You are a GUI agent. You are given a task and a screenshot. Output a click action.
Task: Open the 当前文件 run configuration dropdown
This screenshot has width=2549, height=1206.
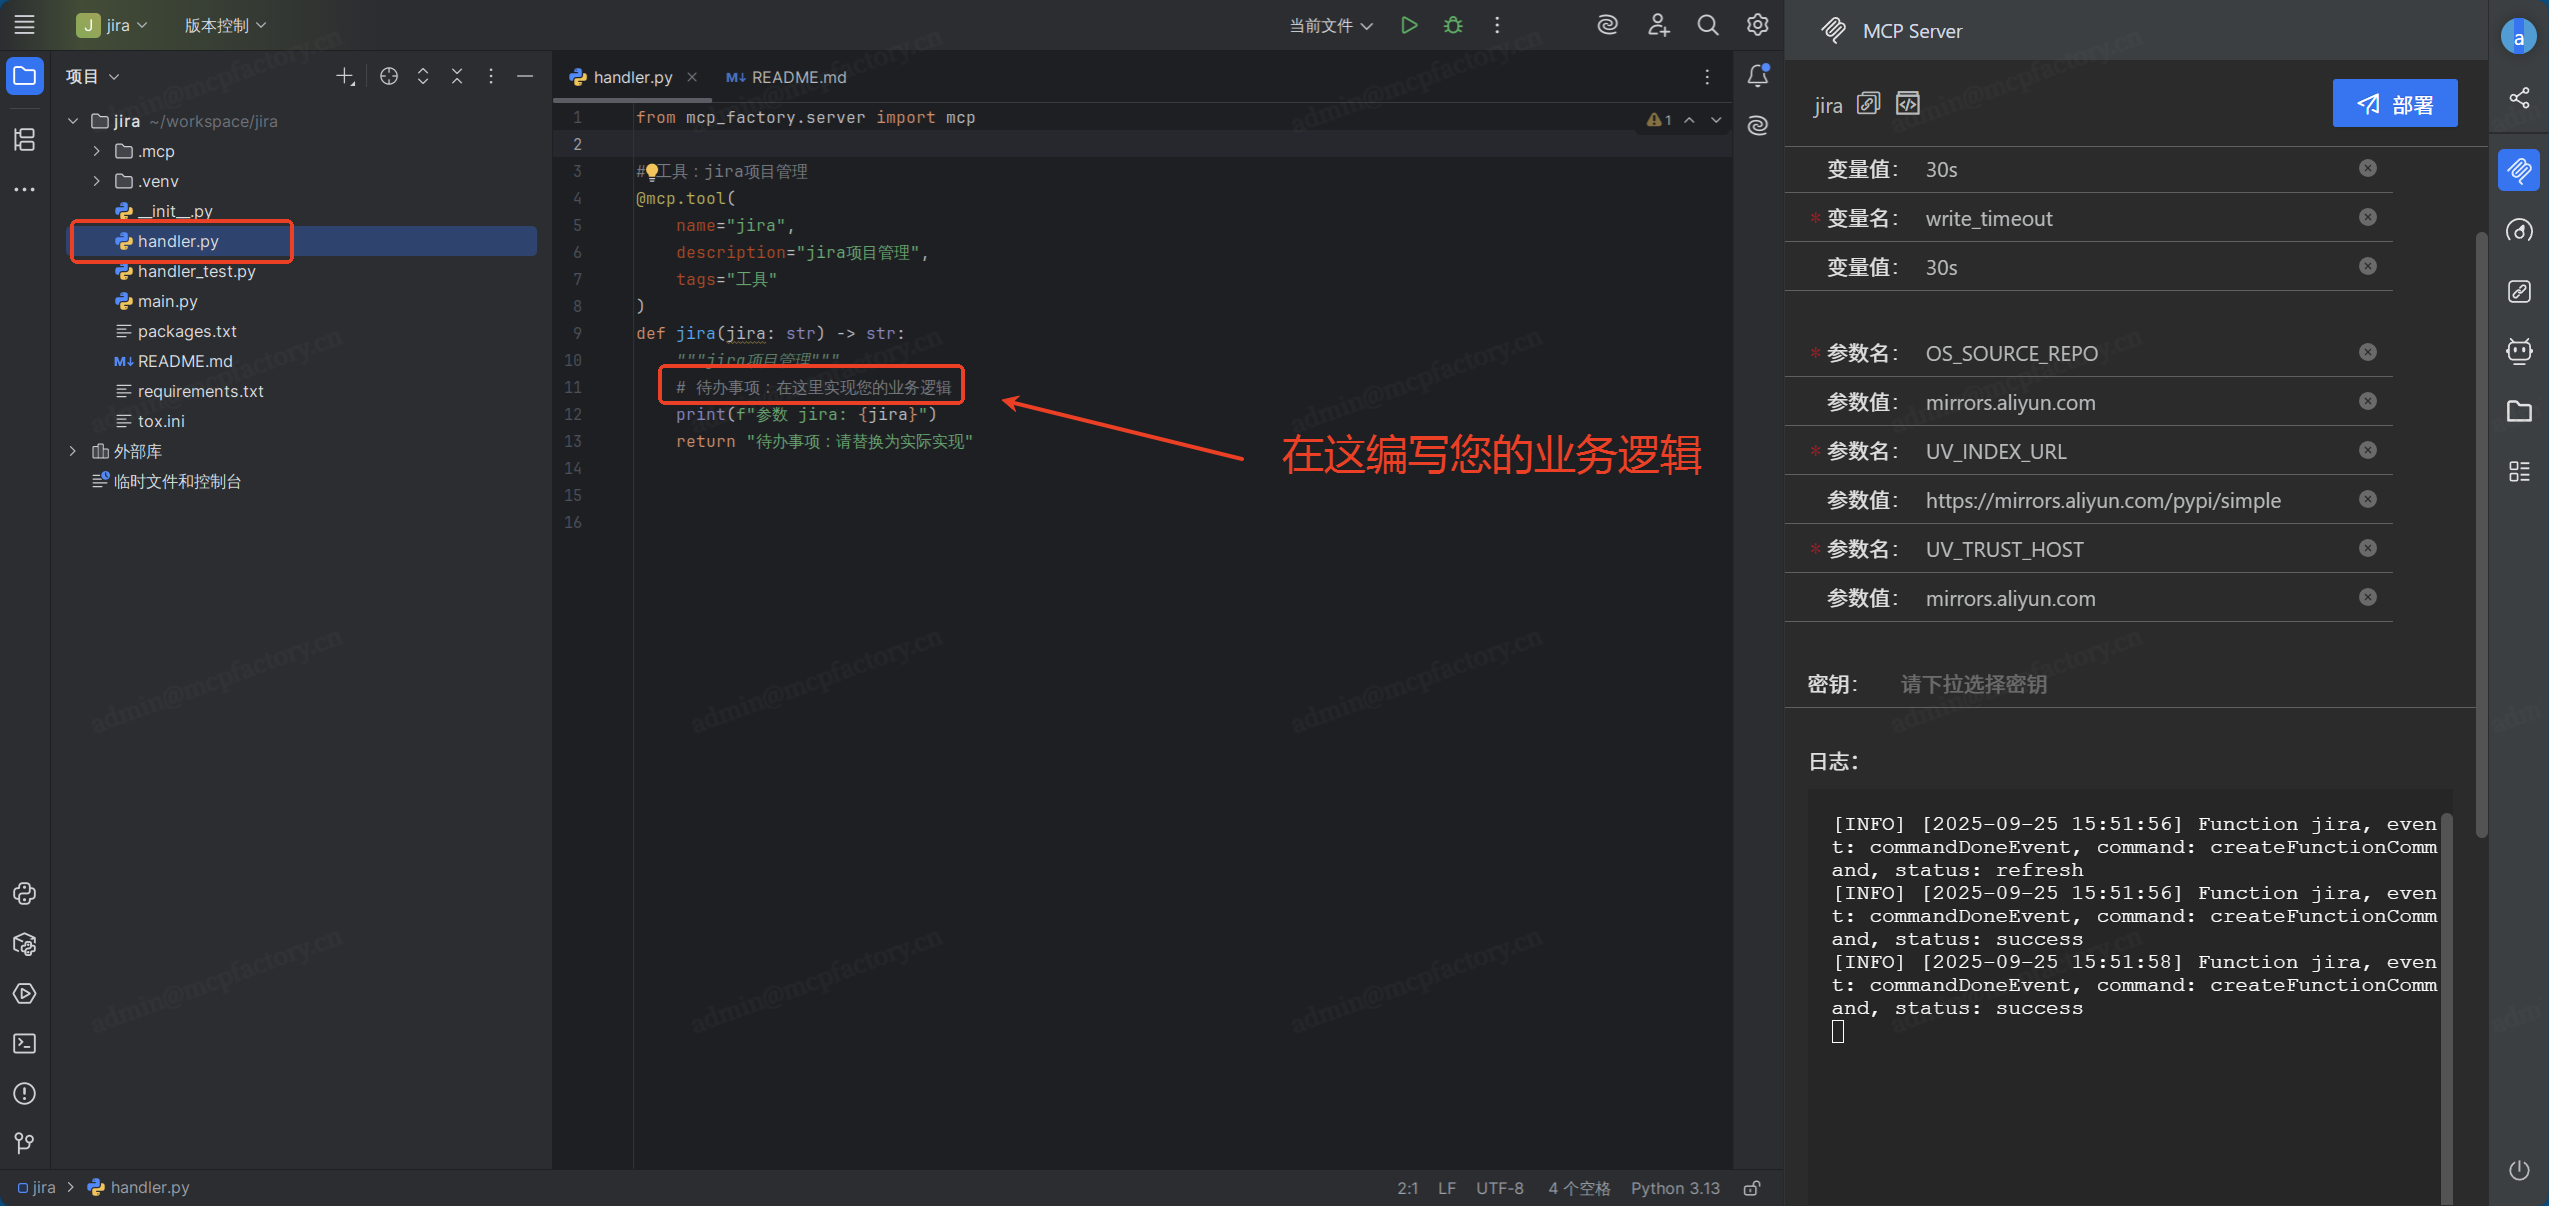coord(1330,25)
